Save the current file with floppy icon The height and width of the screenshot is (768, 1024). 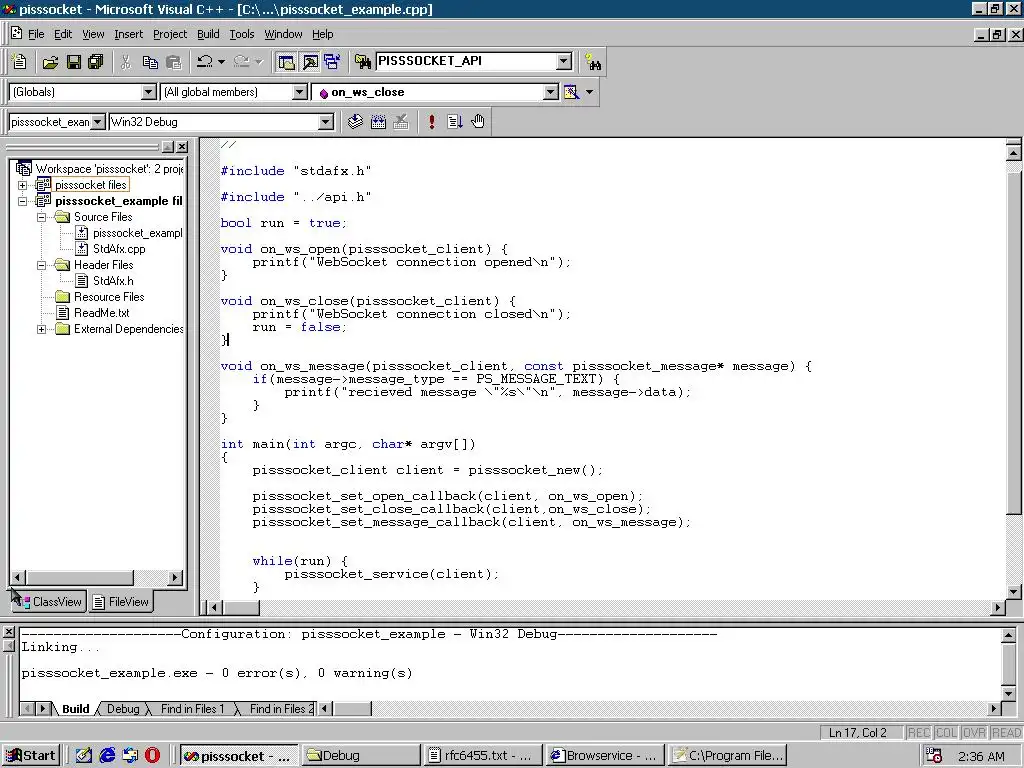click(74, 62)
